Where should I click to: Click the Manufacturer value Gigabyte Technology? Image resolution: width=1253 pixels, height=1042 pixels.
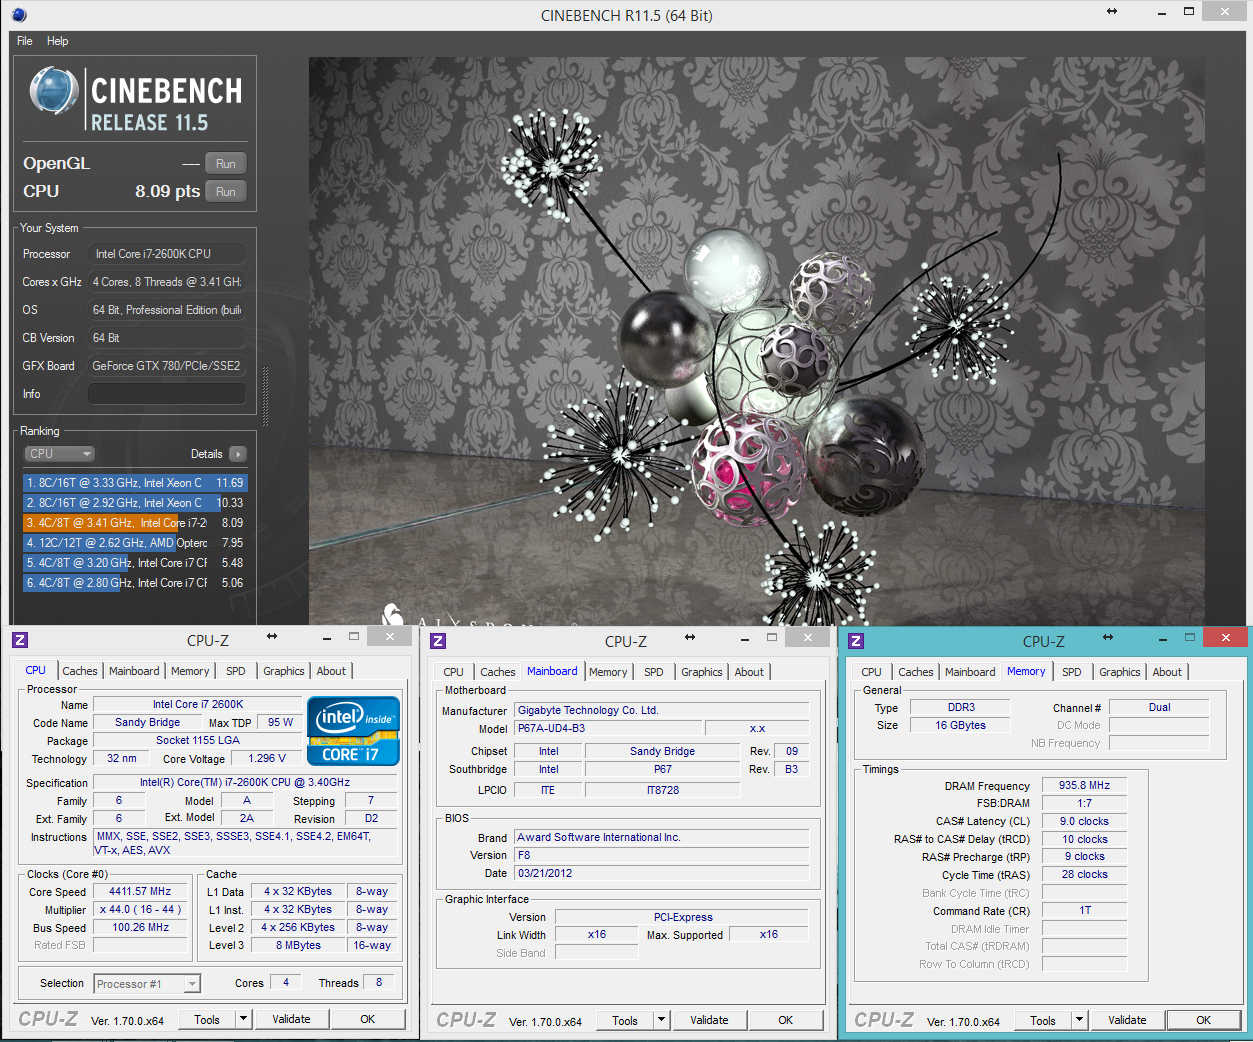(661, 710)
